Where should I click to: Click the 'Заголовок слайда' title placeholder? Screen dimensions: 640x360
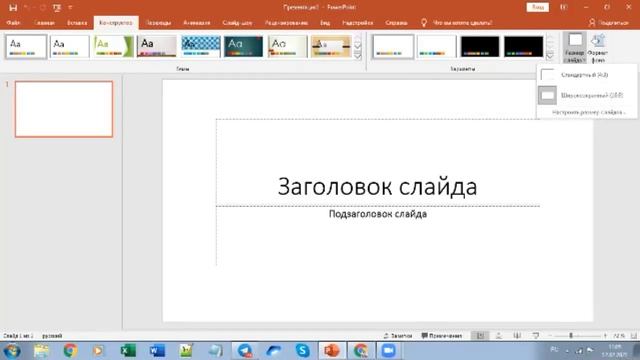tap(377, 187)
